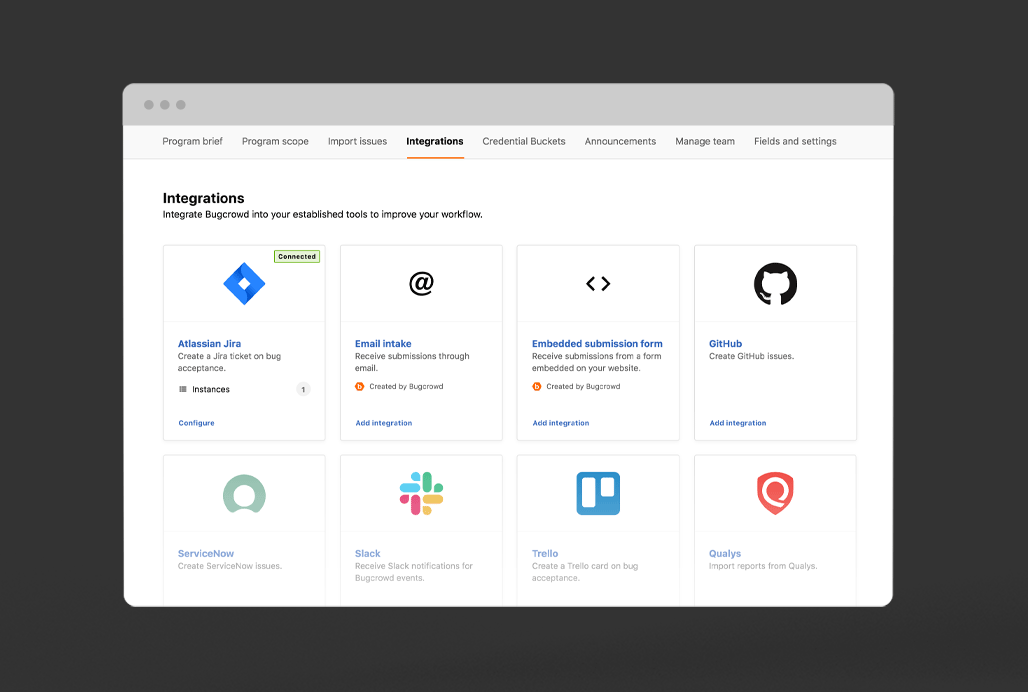1028x692 pixels.
Task: Click the Slack logo icon
Action: [x=421, y=494]
